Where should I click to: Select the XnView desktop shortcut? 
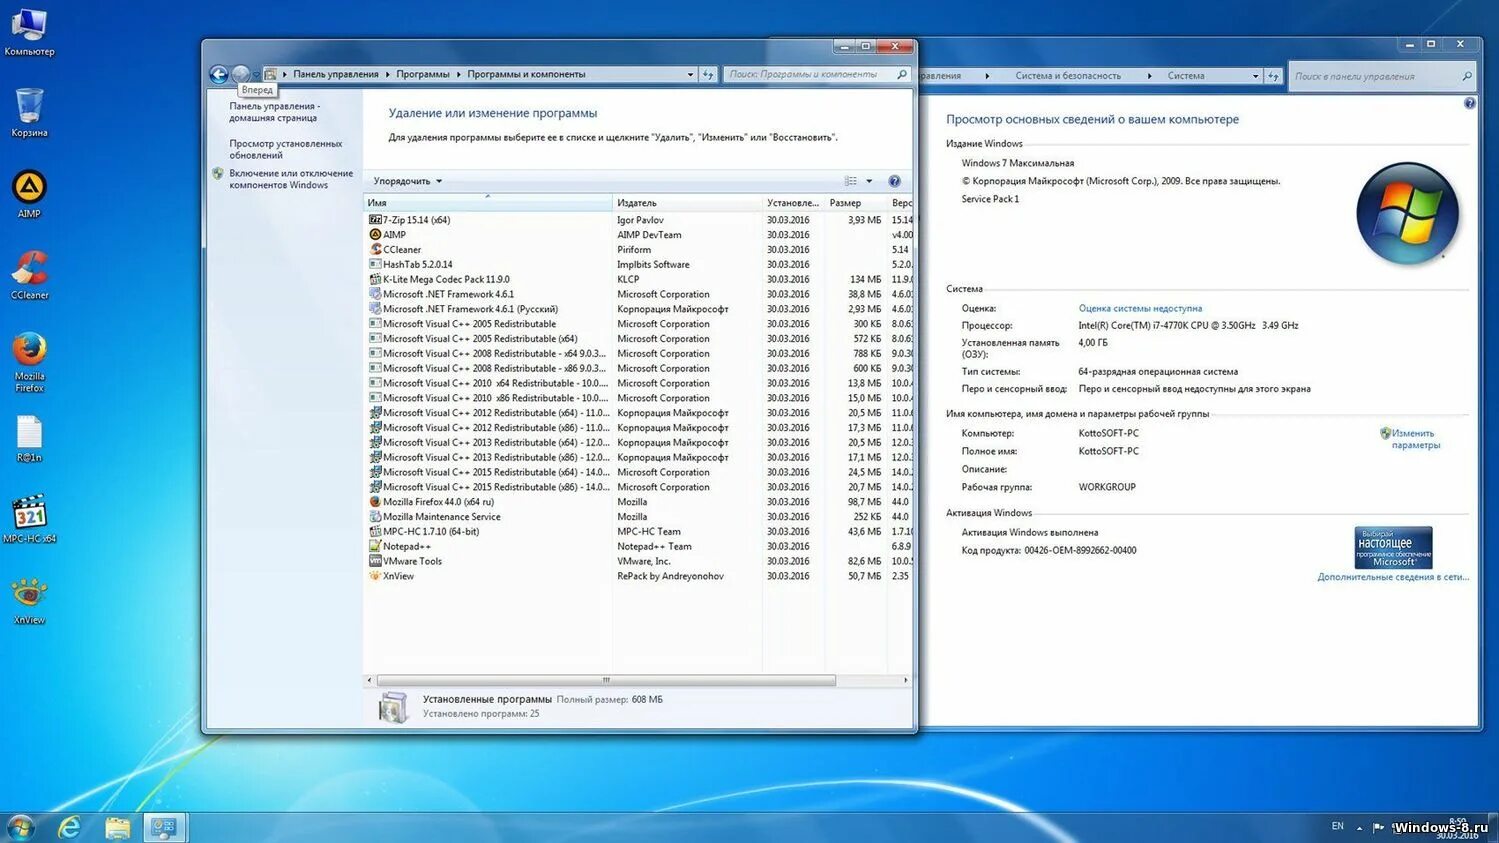(29, 601)
